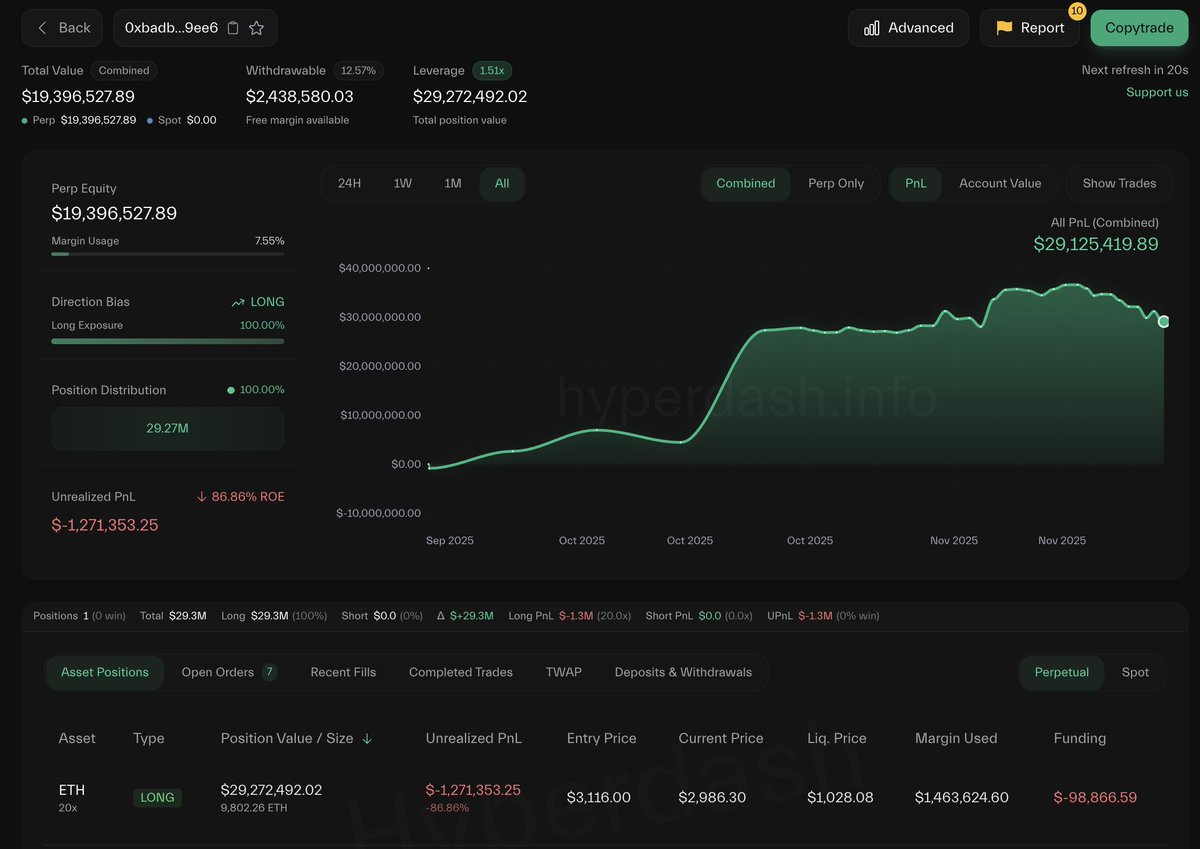The image size is (1200, 849).
Task: Click the All PnL total $29,125,419.89
Action: (x=1096, y=244)
